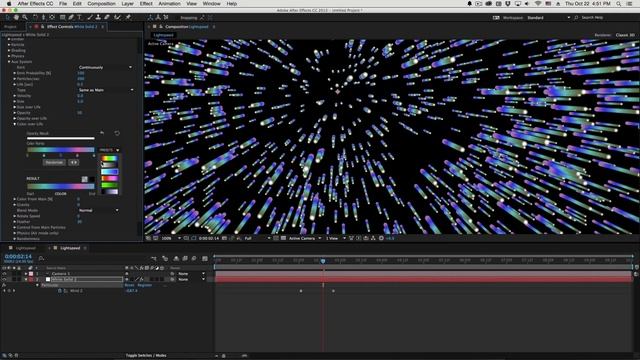Click the reset icon beside Opacity Result
Screen dimensions: 640x360
click(x=117, y=133)
